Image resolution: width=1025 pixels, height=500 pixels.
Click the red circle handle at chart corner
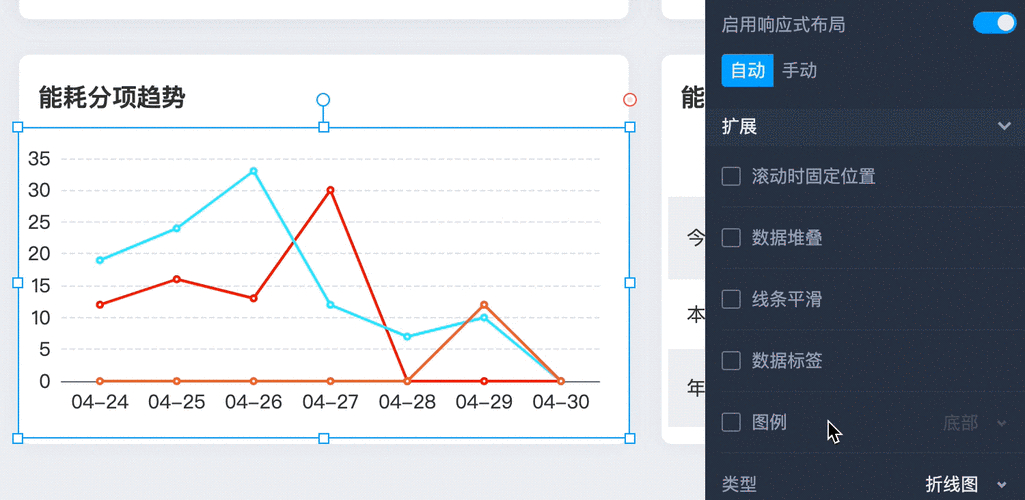tap(630, 100)
